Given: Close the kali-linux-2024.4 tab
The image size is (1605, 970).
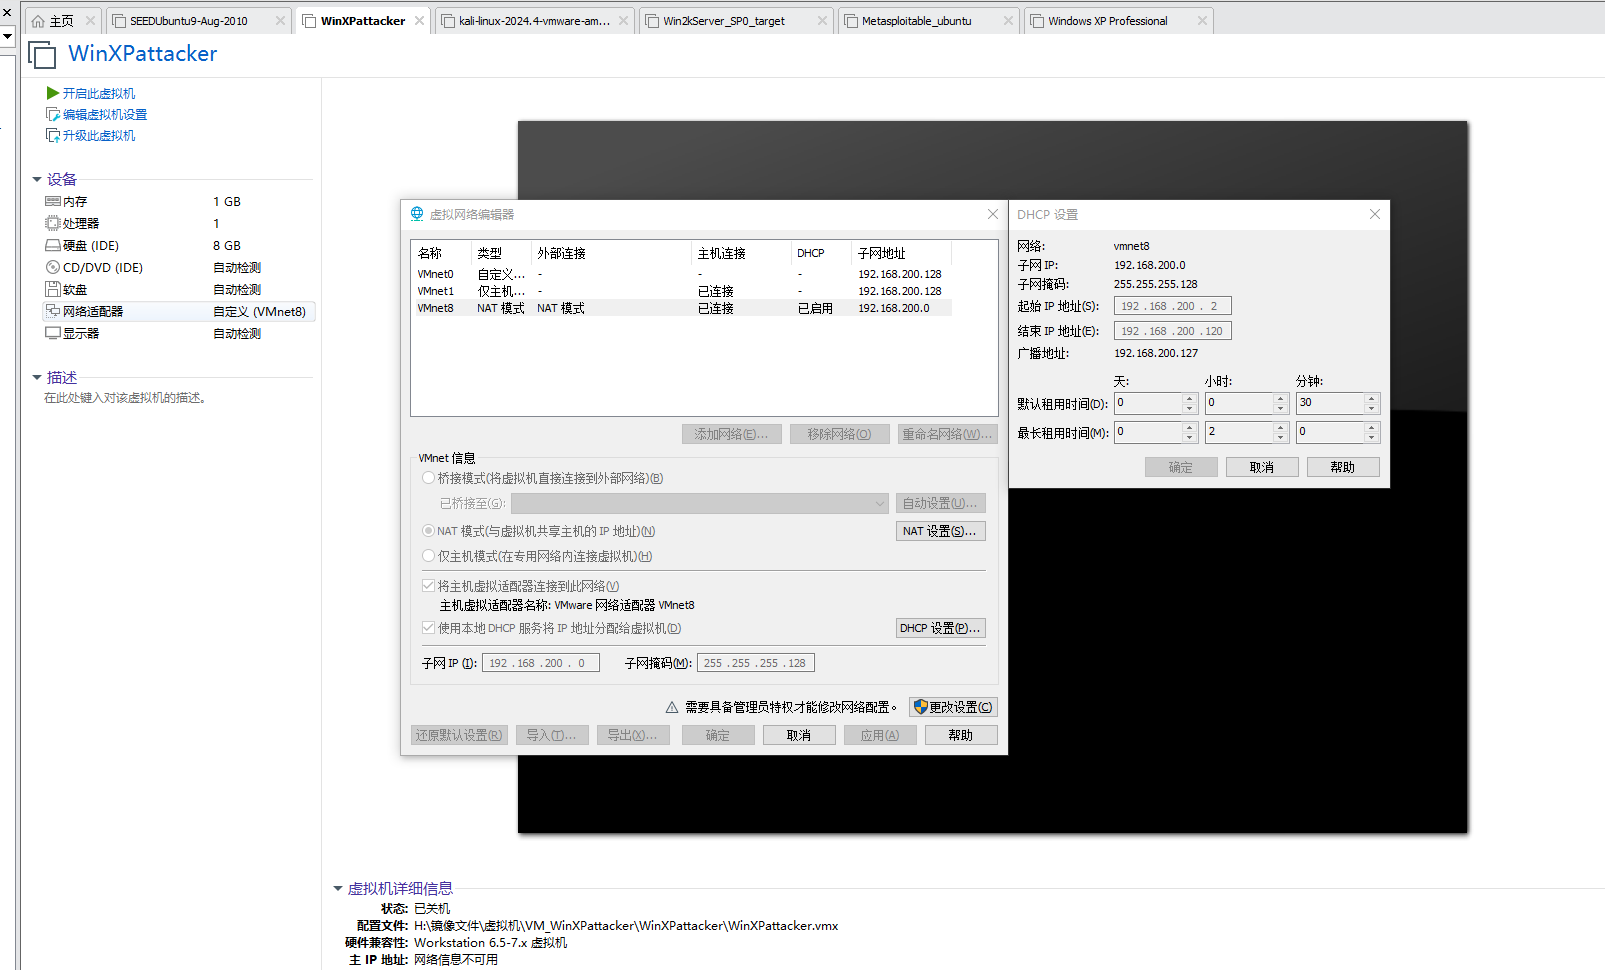Looking at the screenshot, I should tap(624, 20).
